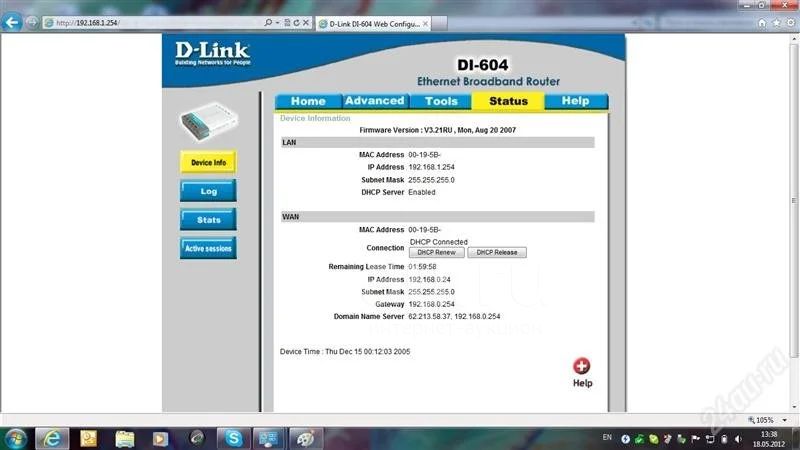Click the D-Link logo
The height and width of the screenshot is (450, 800).
212,54
